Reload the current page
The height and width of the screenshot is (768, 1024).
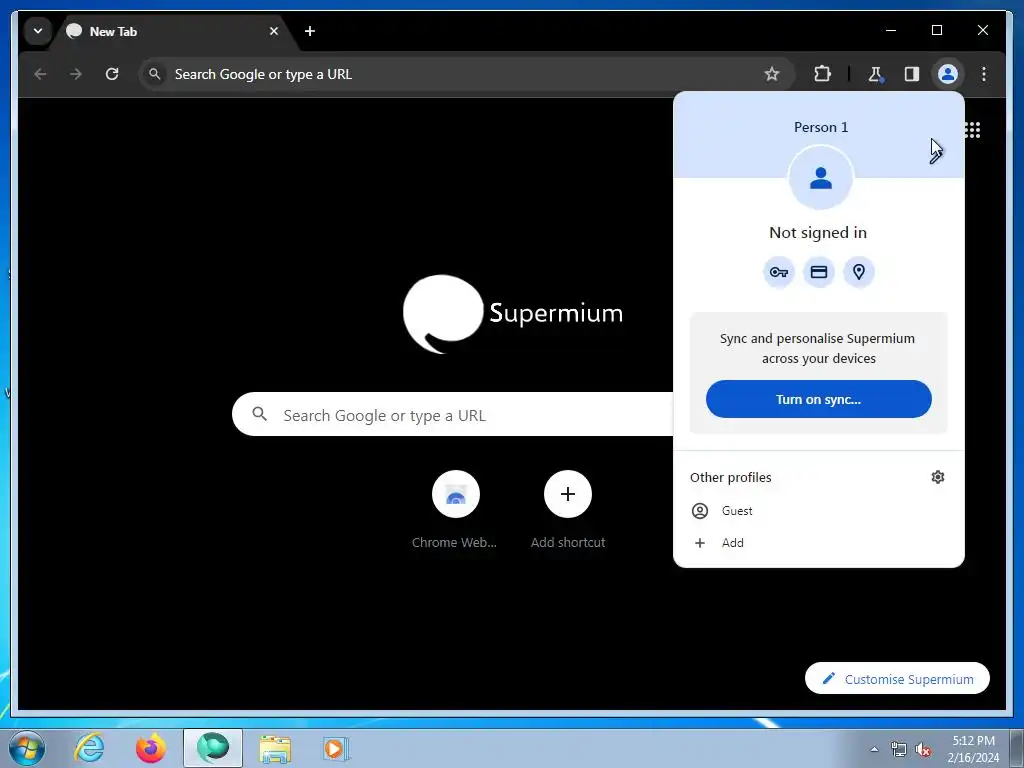point(112,74)
